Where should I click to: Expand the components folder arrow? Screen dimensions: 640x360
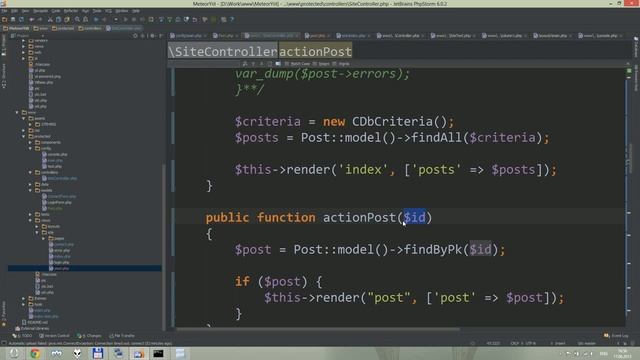coord(30,142)
